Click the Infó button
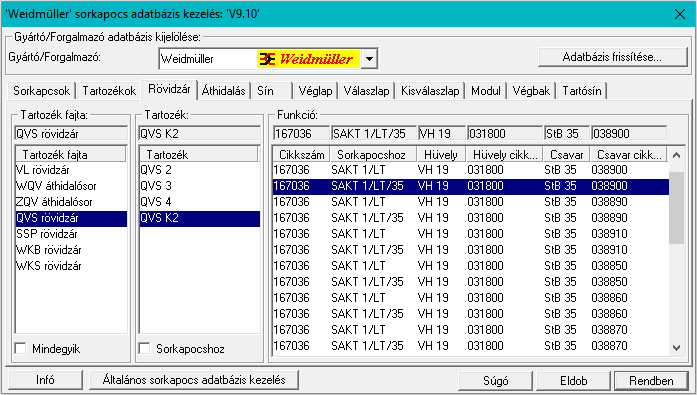The width and height of the screenshot is (697, 395). pos(45,380)
